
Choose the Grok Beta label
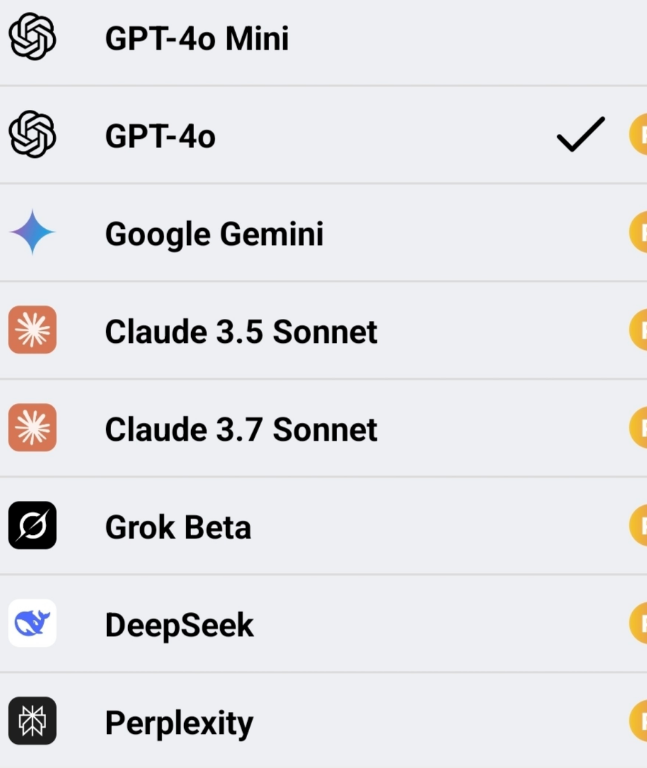click(x=178, y=527)
